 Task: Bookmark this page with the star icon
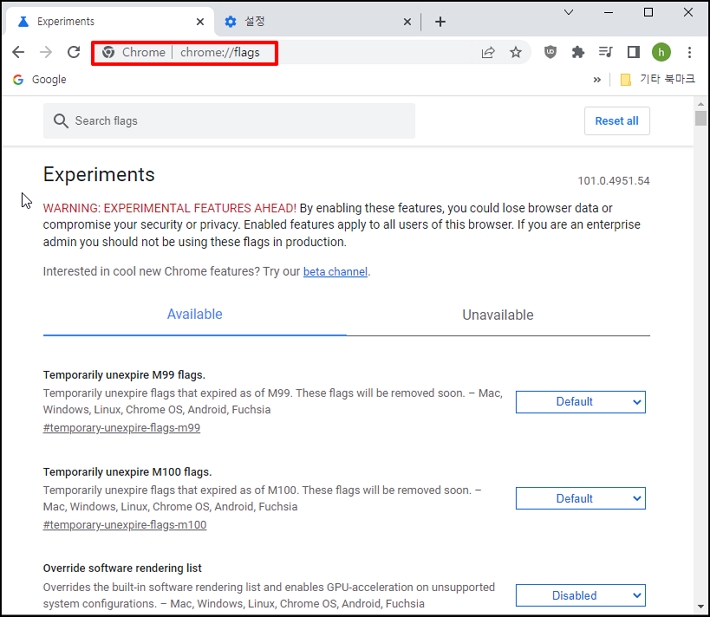(516, 53)
